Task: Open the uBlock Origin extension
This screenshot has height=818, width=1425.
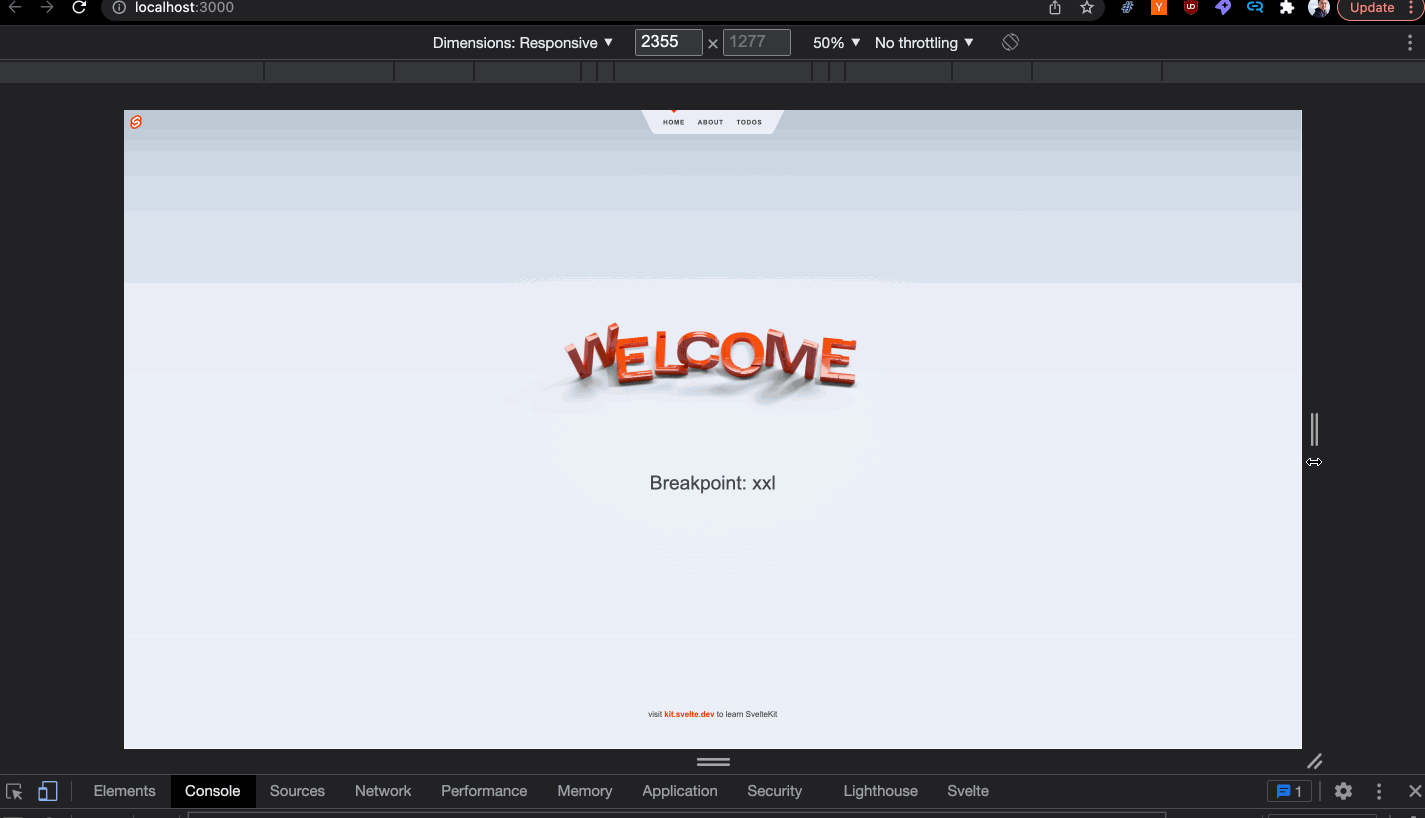Action: [x=1191, y=7]
